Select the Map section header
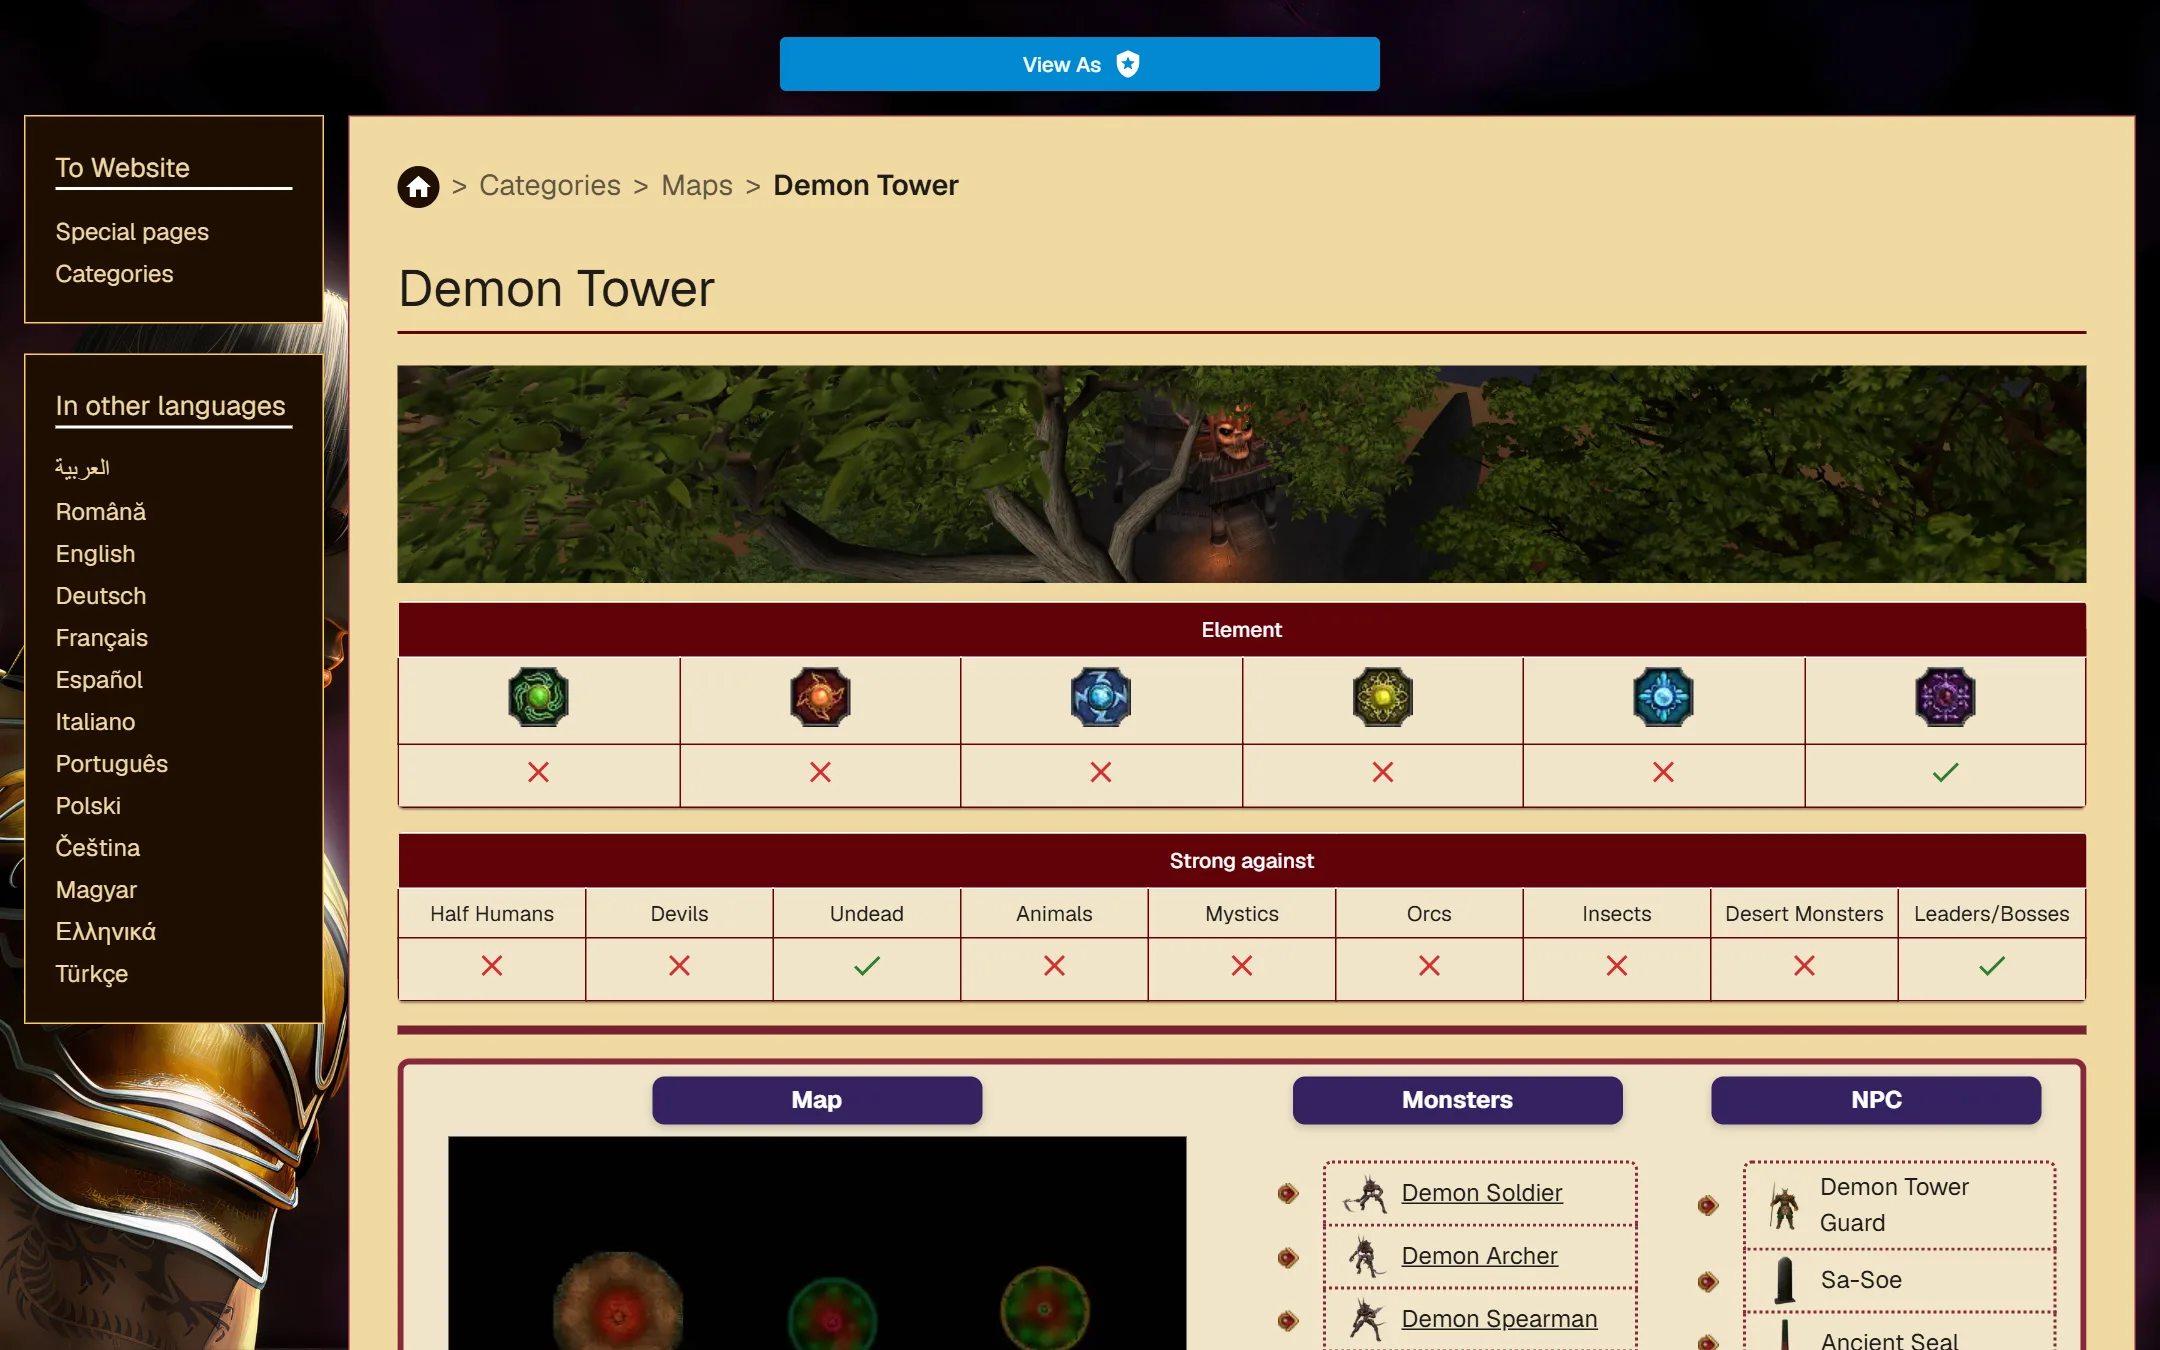 (x=817, y=1100)
